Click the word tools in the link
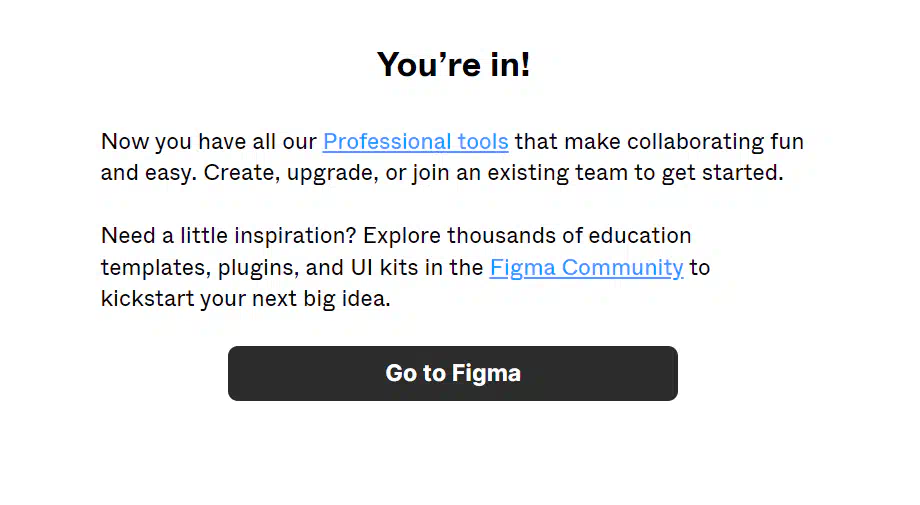Screen dimensions: 920x505 point(483,142)
